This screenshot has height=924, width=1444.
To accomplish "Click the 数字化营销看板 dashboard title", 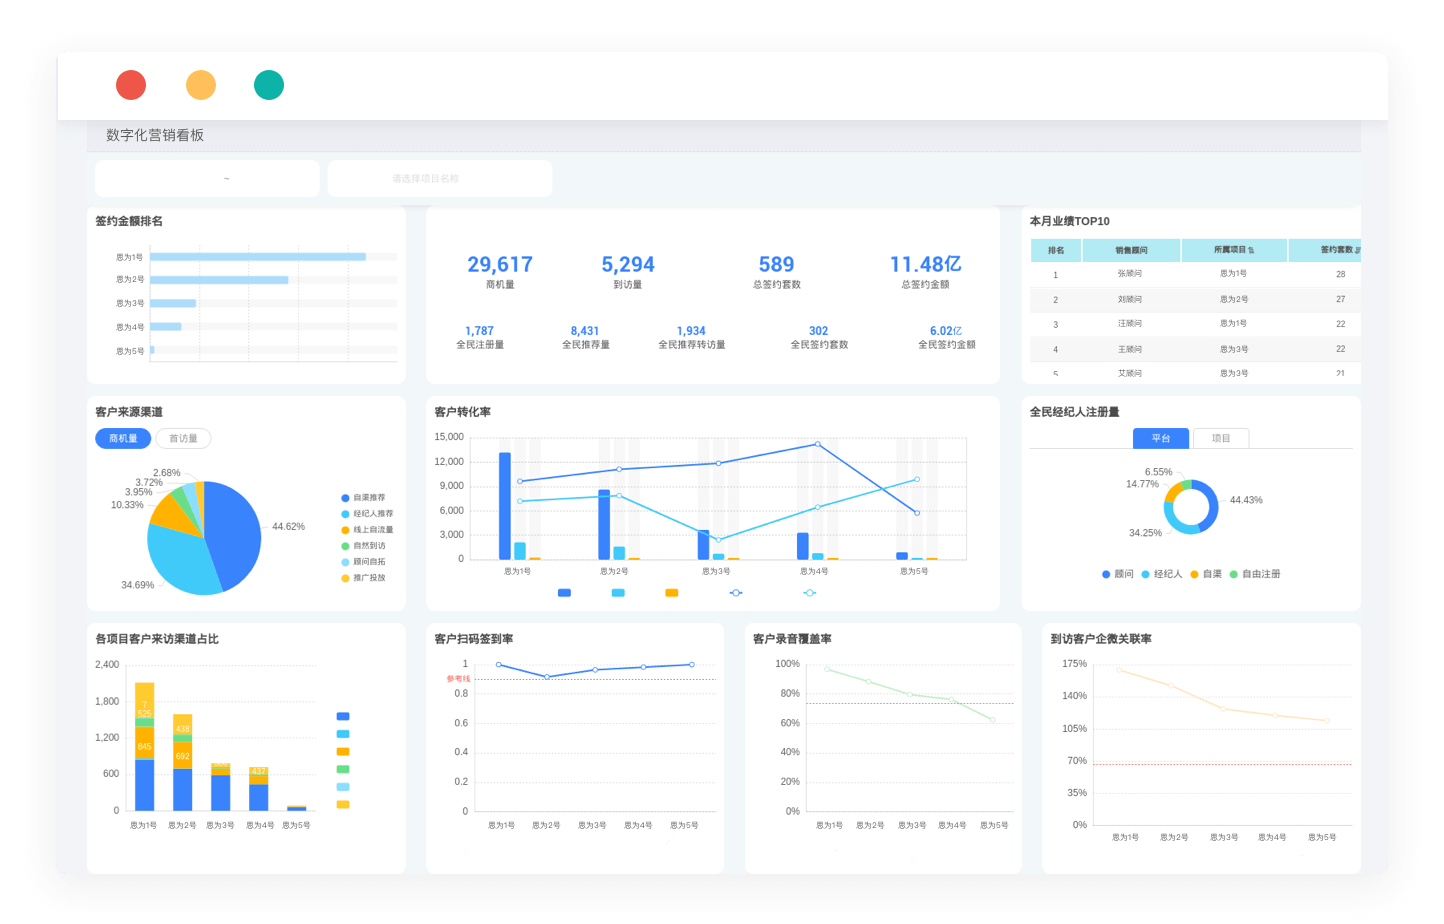I will [155, 135].
